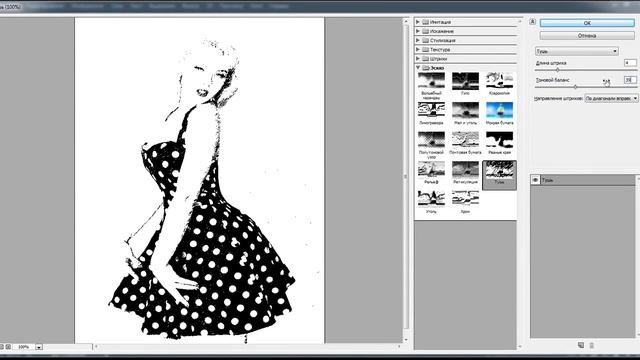Expand the Стилизация filter folder

(x=418, y=40)
